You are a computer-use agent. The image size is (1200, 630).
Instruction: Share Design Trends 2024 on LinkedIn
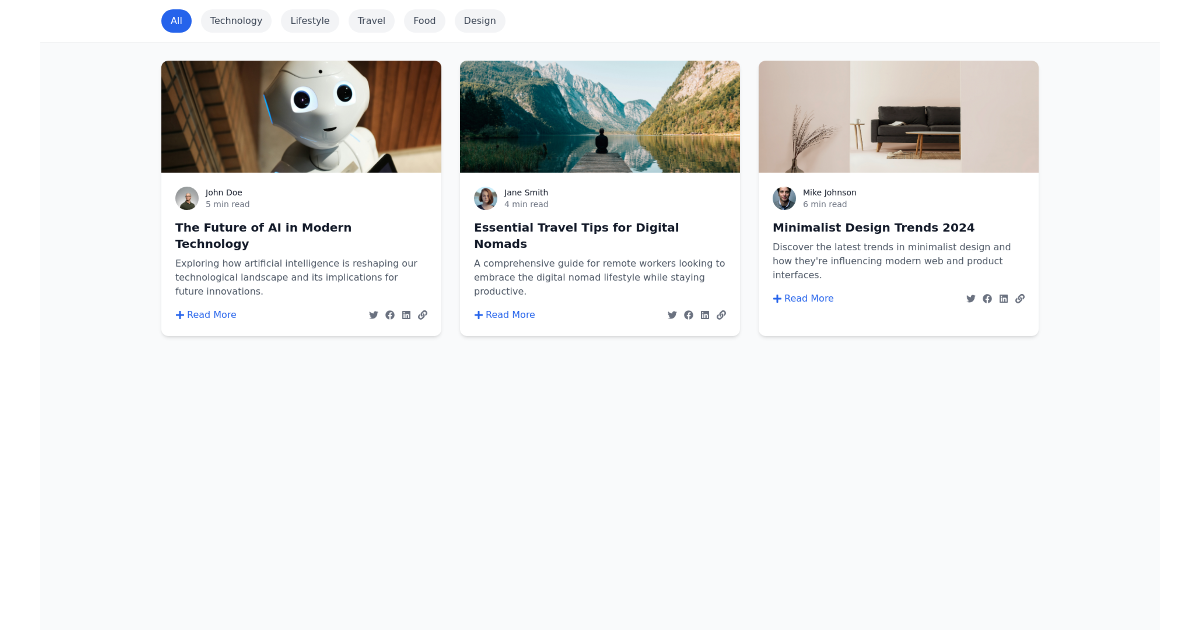tap(1003, 298)
